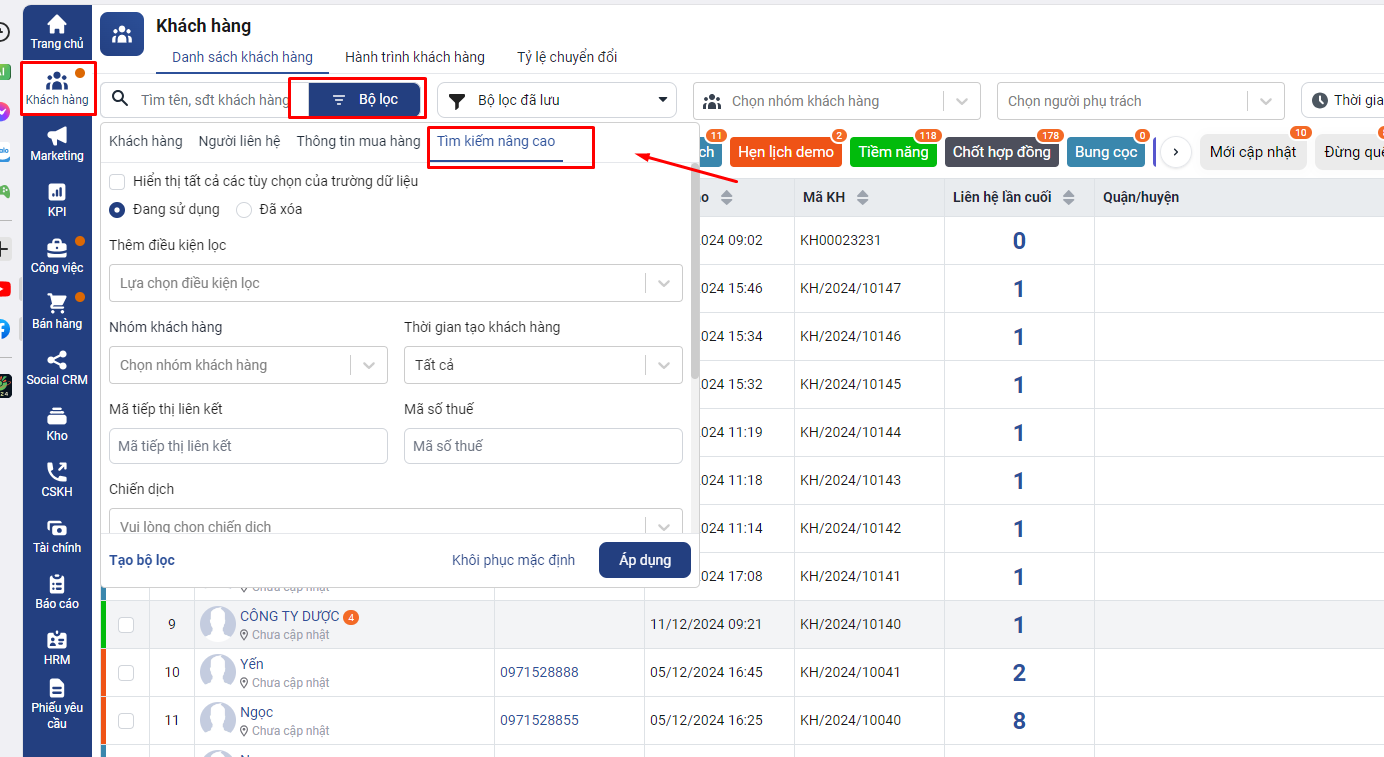Expand 'Lựa chọn điều kiện lọc' dropdown
The image size is (1384, 757).
point(395,283)
